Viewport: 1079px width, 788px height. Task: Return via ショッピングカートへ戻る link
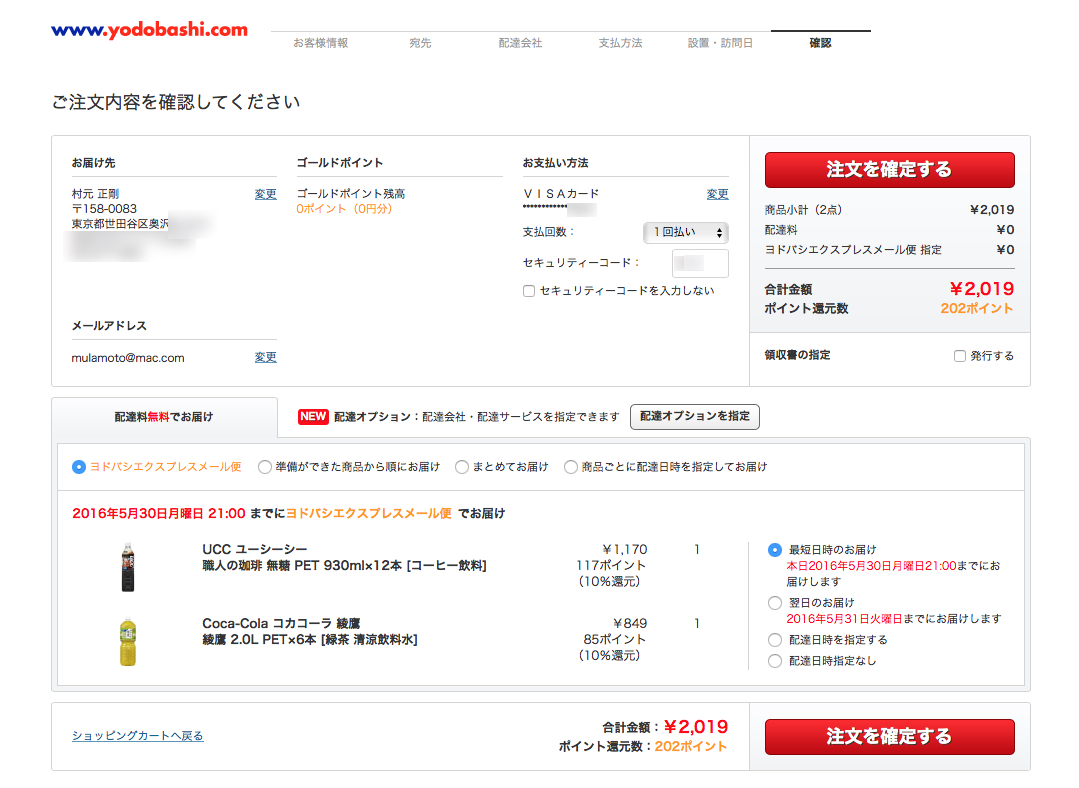pyautogui.click(x=137, y=736)
